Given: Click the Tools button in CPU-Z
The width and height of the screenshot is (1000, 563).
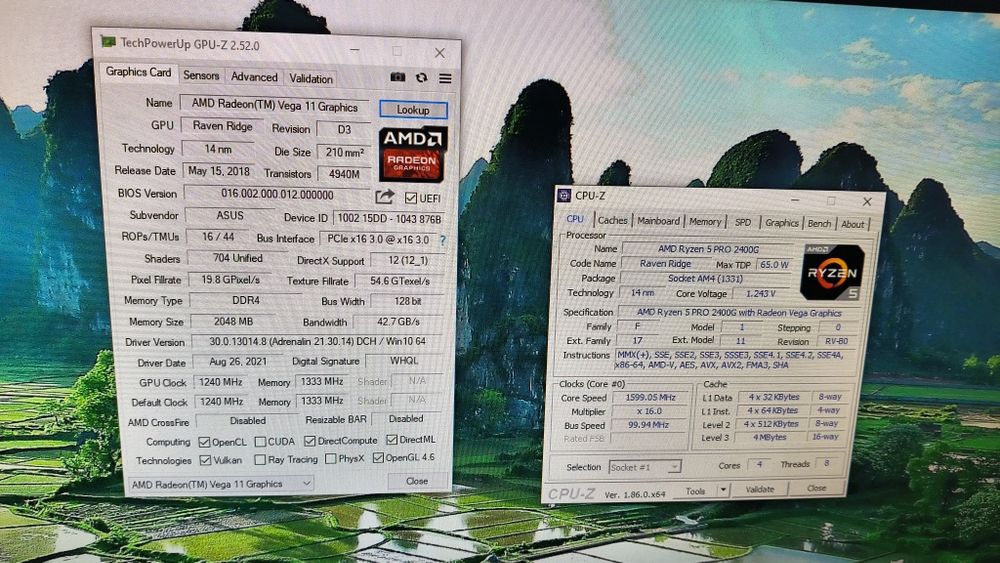Looking at the screenshot, I should (x=695, y=490).
